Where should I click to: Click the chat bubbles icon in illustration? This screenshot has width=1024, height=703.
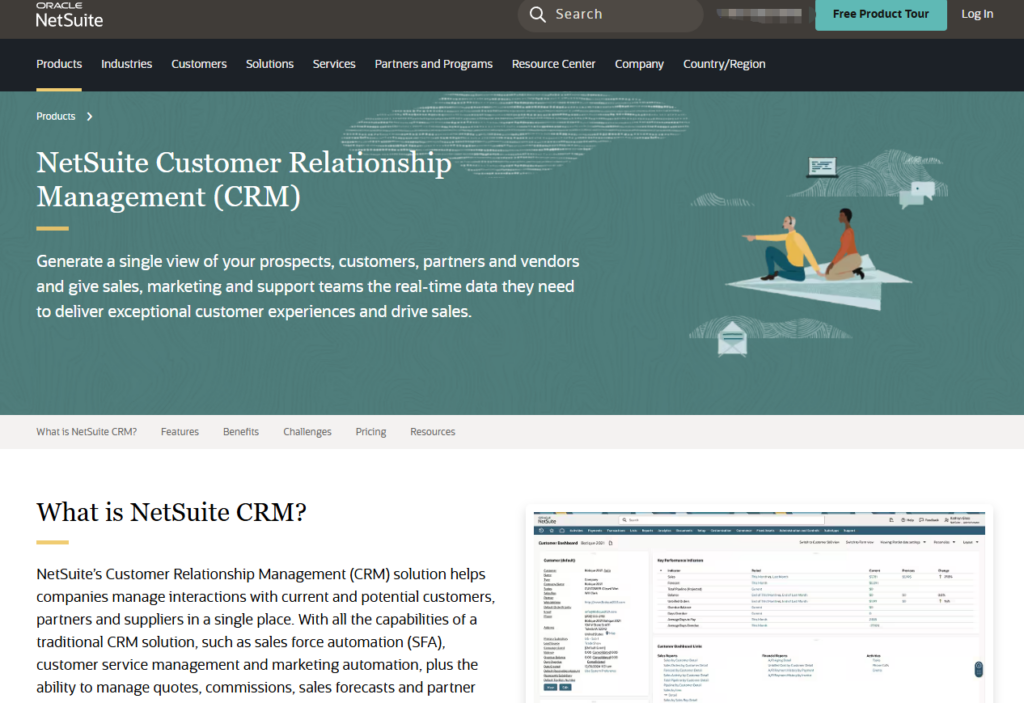[x=917, y=193]
